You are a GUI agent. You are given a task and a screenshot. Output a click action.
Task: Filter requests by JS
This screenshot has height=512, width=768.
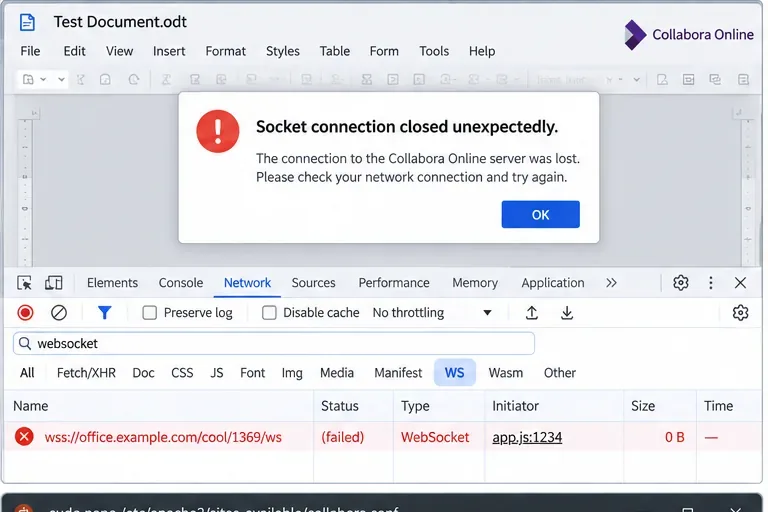point(217,373)
